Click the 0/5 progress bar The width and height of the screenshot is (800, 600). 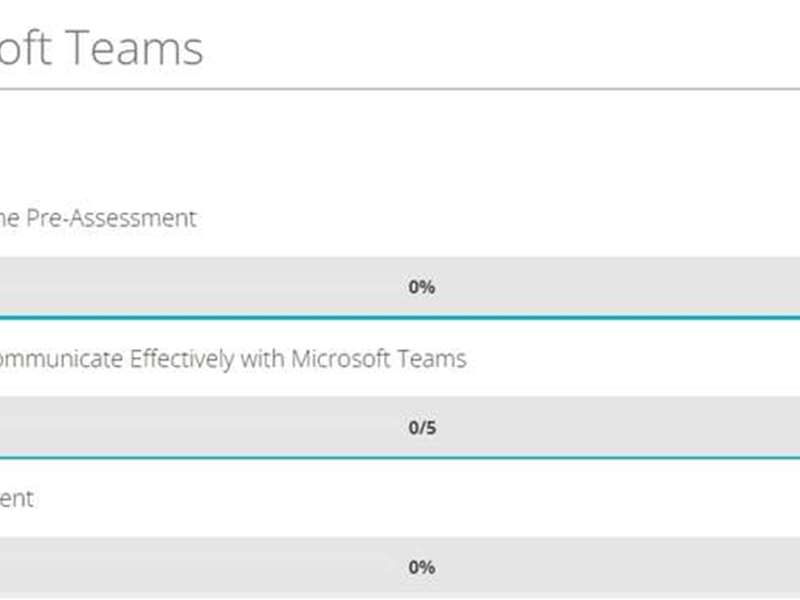[x=600, y=428]
